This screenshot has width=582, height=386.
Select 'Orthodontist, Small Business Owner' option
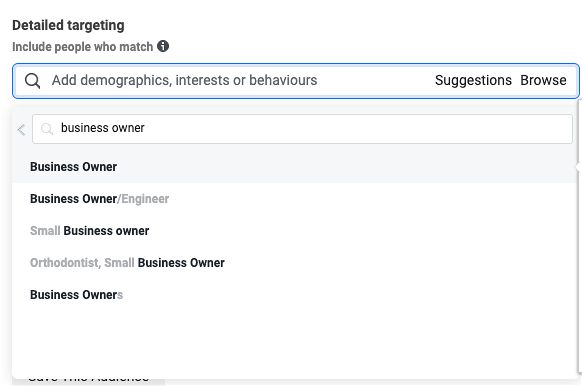295,263
